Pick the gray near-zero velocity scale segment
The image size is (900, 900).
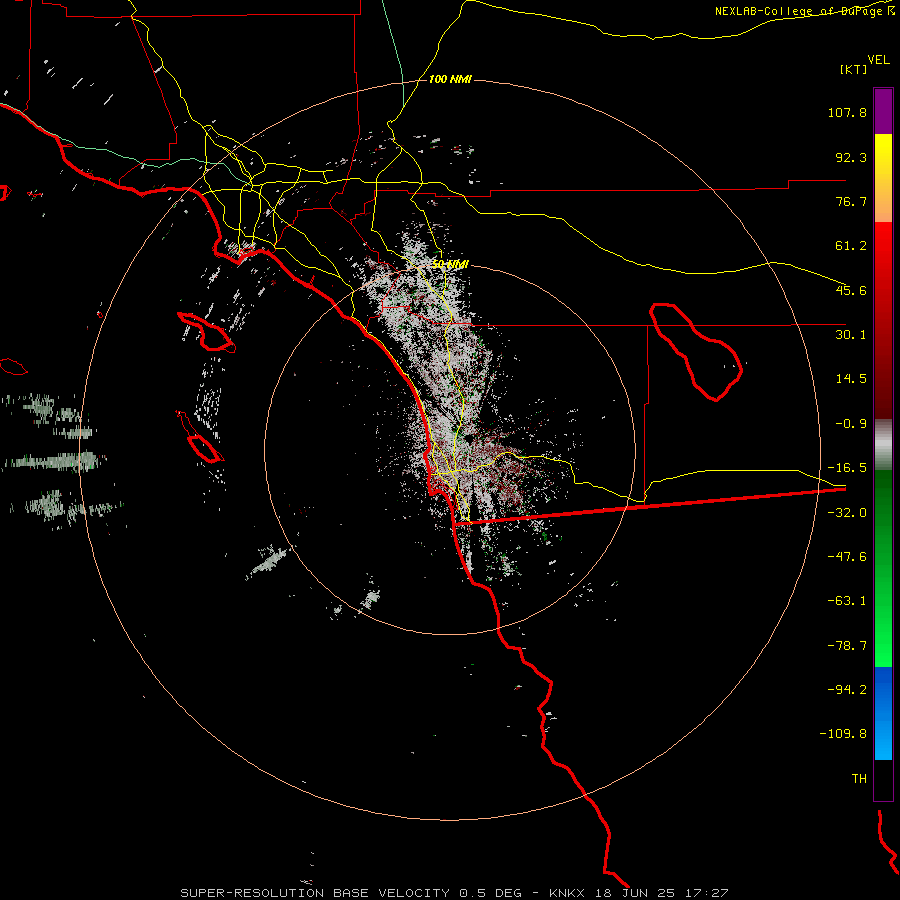(x=883, y=445)
